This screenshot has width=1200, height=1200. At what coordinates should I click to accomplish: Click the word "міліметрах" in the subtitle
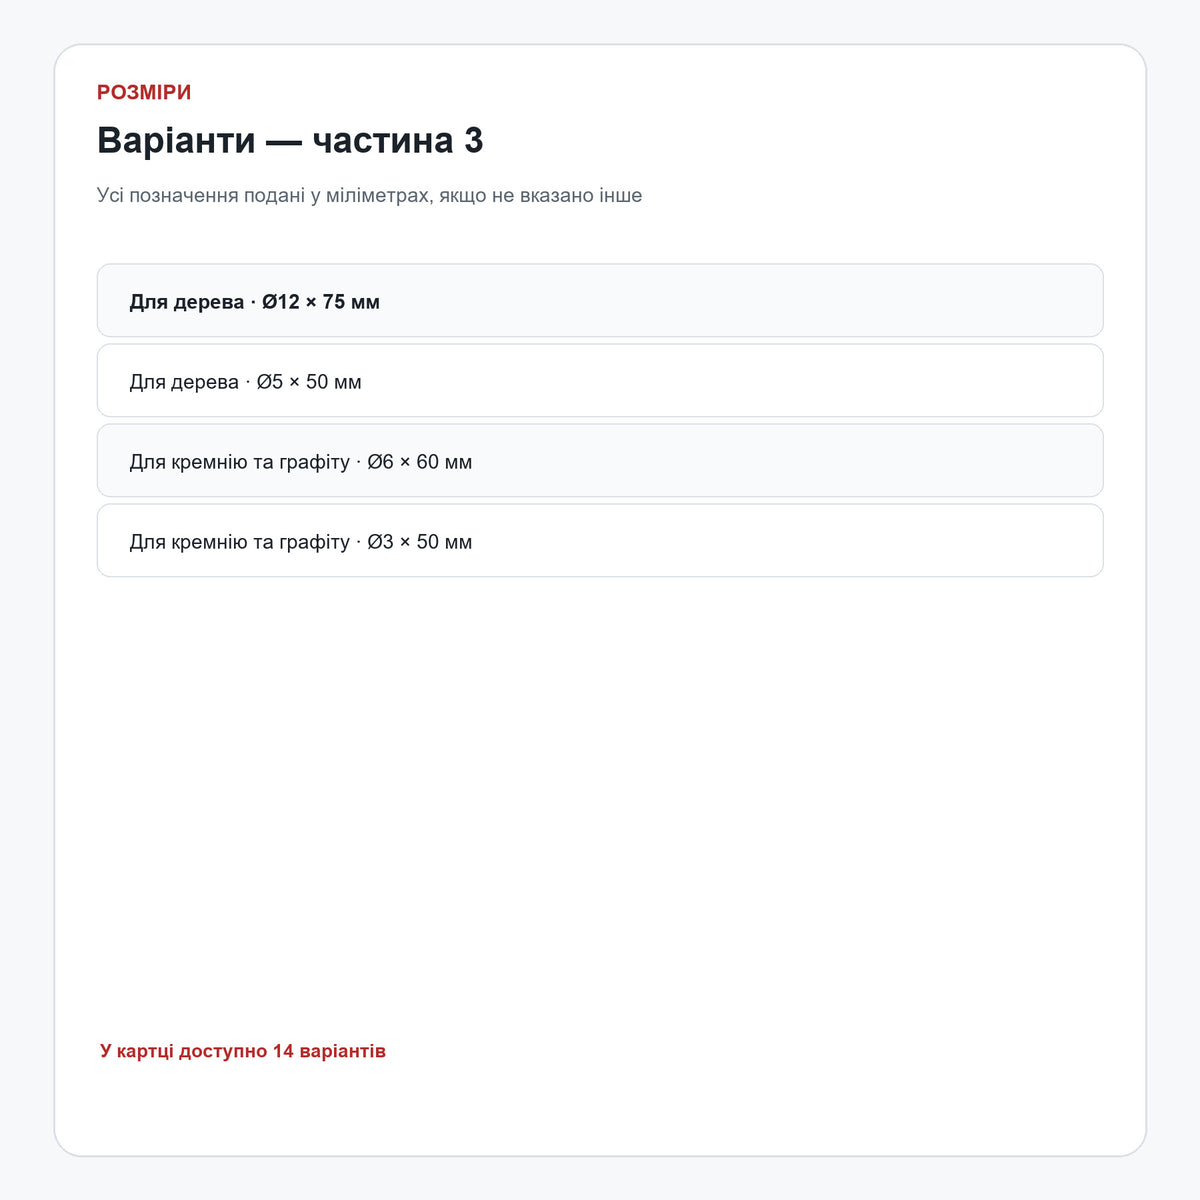pos(377,195)
